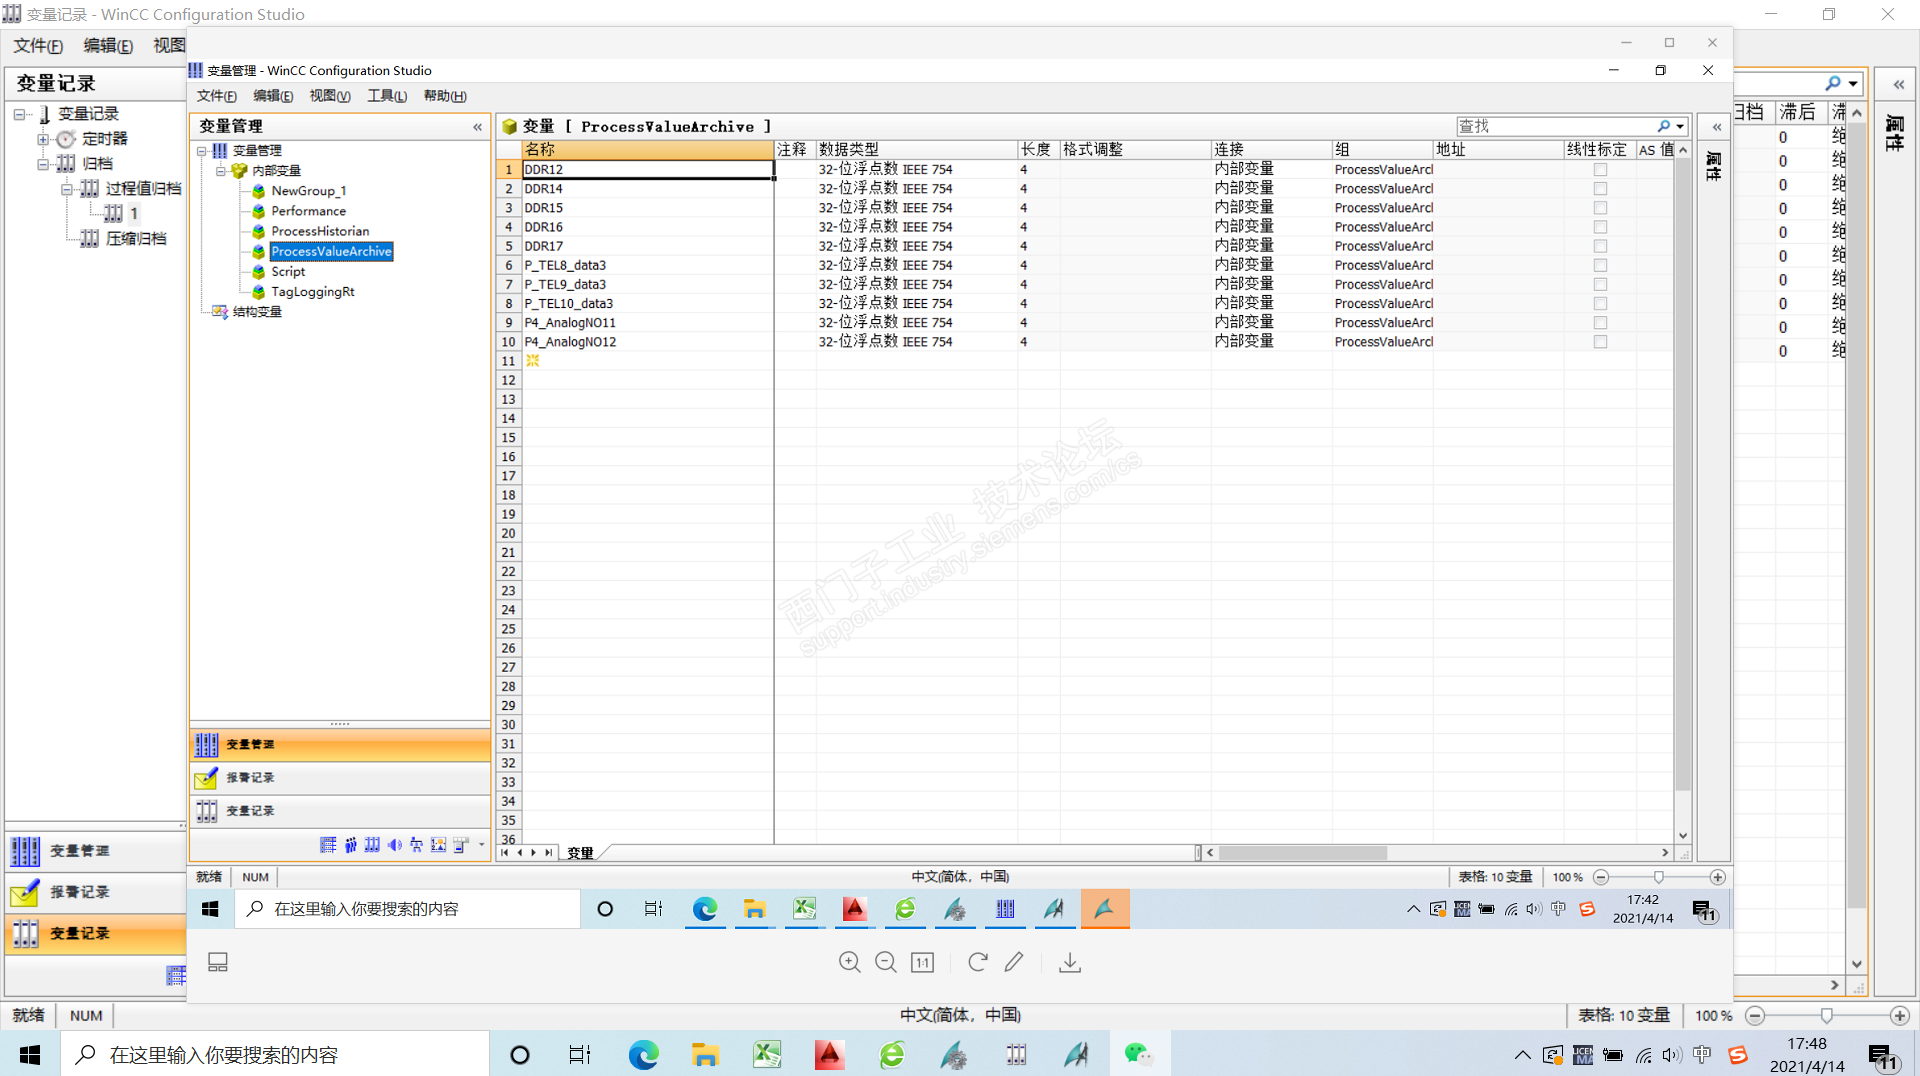
Task: Jump to first sheet with navigation arrow
Action: (505, 853)
